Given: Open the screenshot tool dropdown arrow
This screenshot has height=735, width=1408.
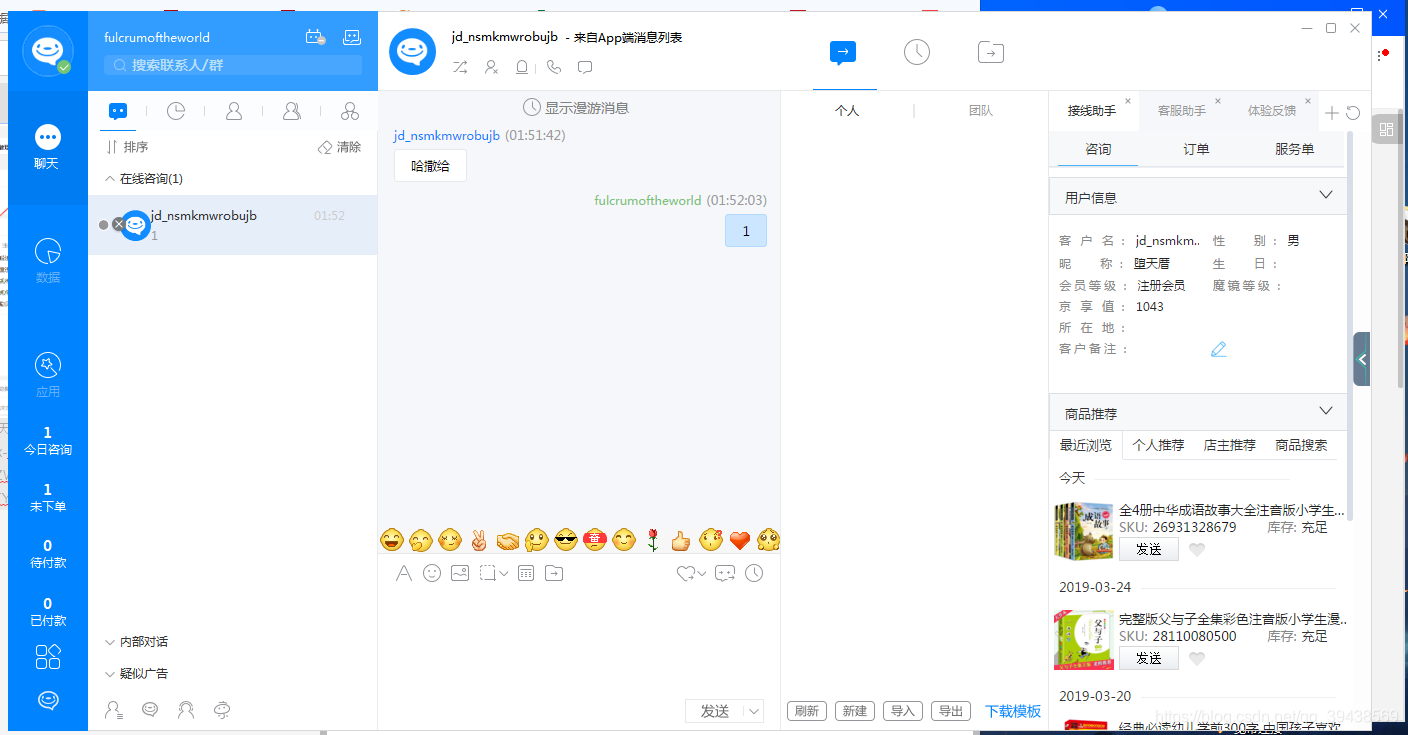Looking at the screenshot, I should click(x=503, y=574).
